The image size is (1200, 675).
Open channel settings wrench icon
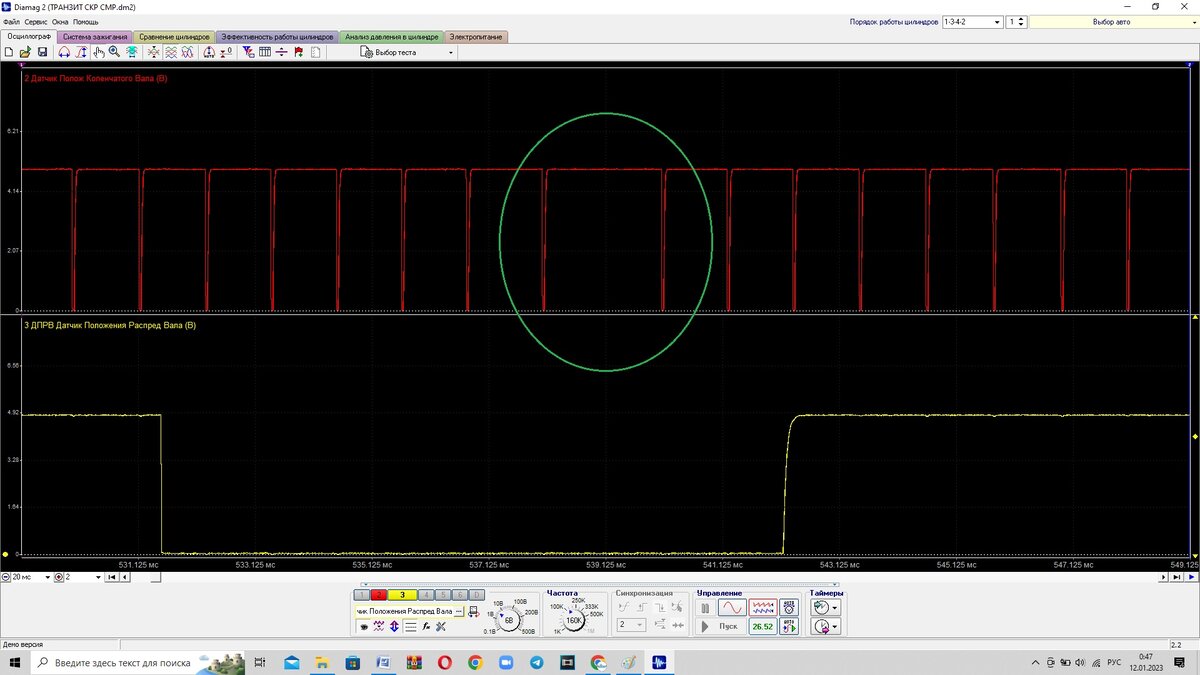pos(440,626)
